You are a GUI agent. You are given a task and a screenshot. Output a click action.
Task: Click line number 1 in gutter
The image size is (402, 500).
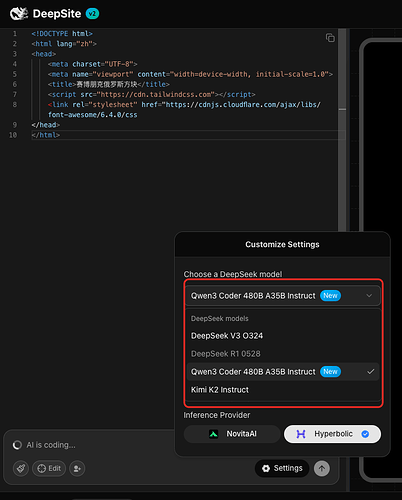point(15,34)
